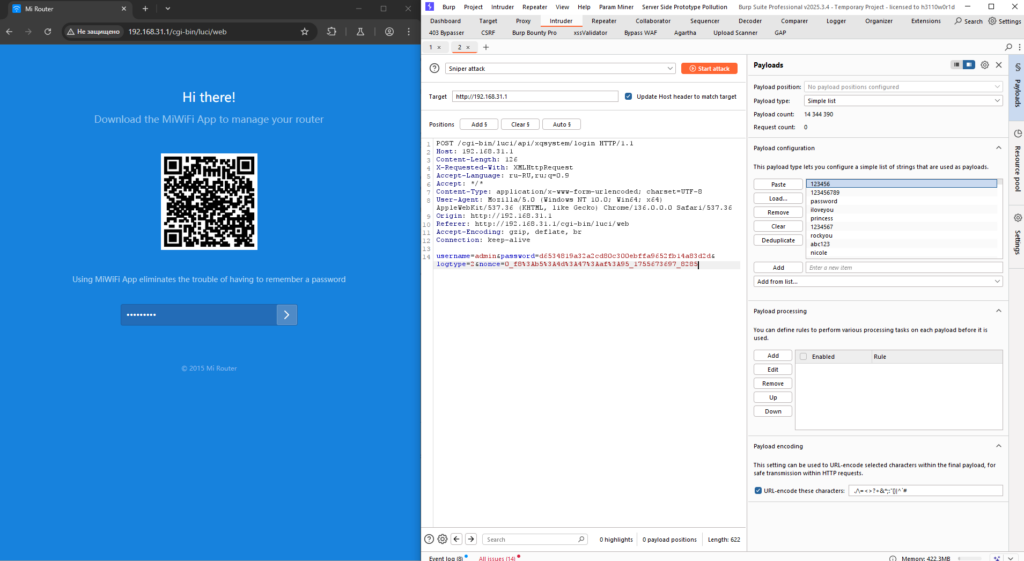The height and width of the screenshot is (561, 1024).
Task: Toggle URL-encode these characters checkbox
Action: [x=758, y=490]
